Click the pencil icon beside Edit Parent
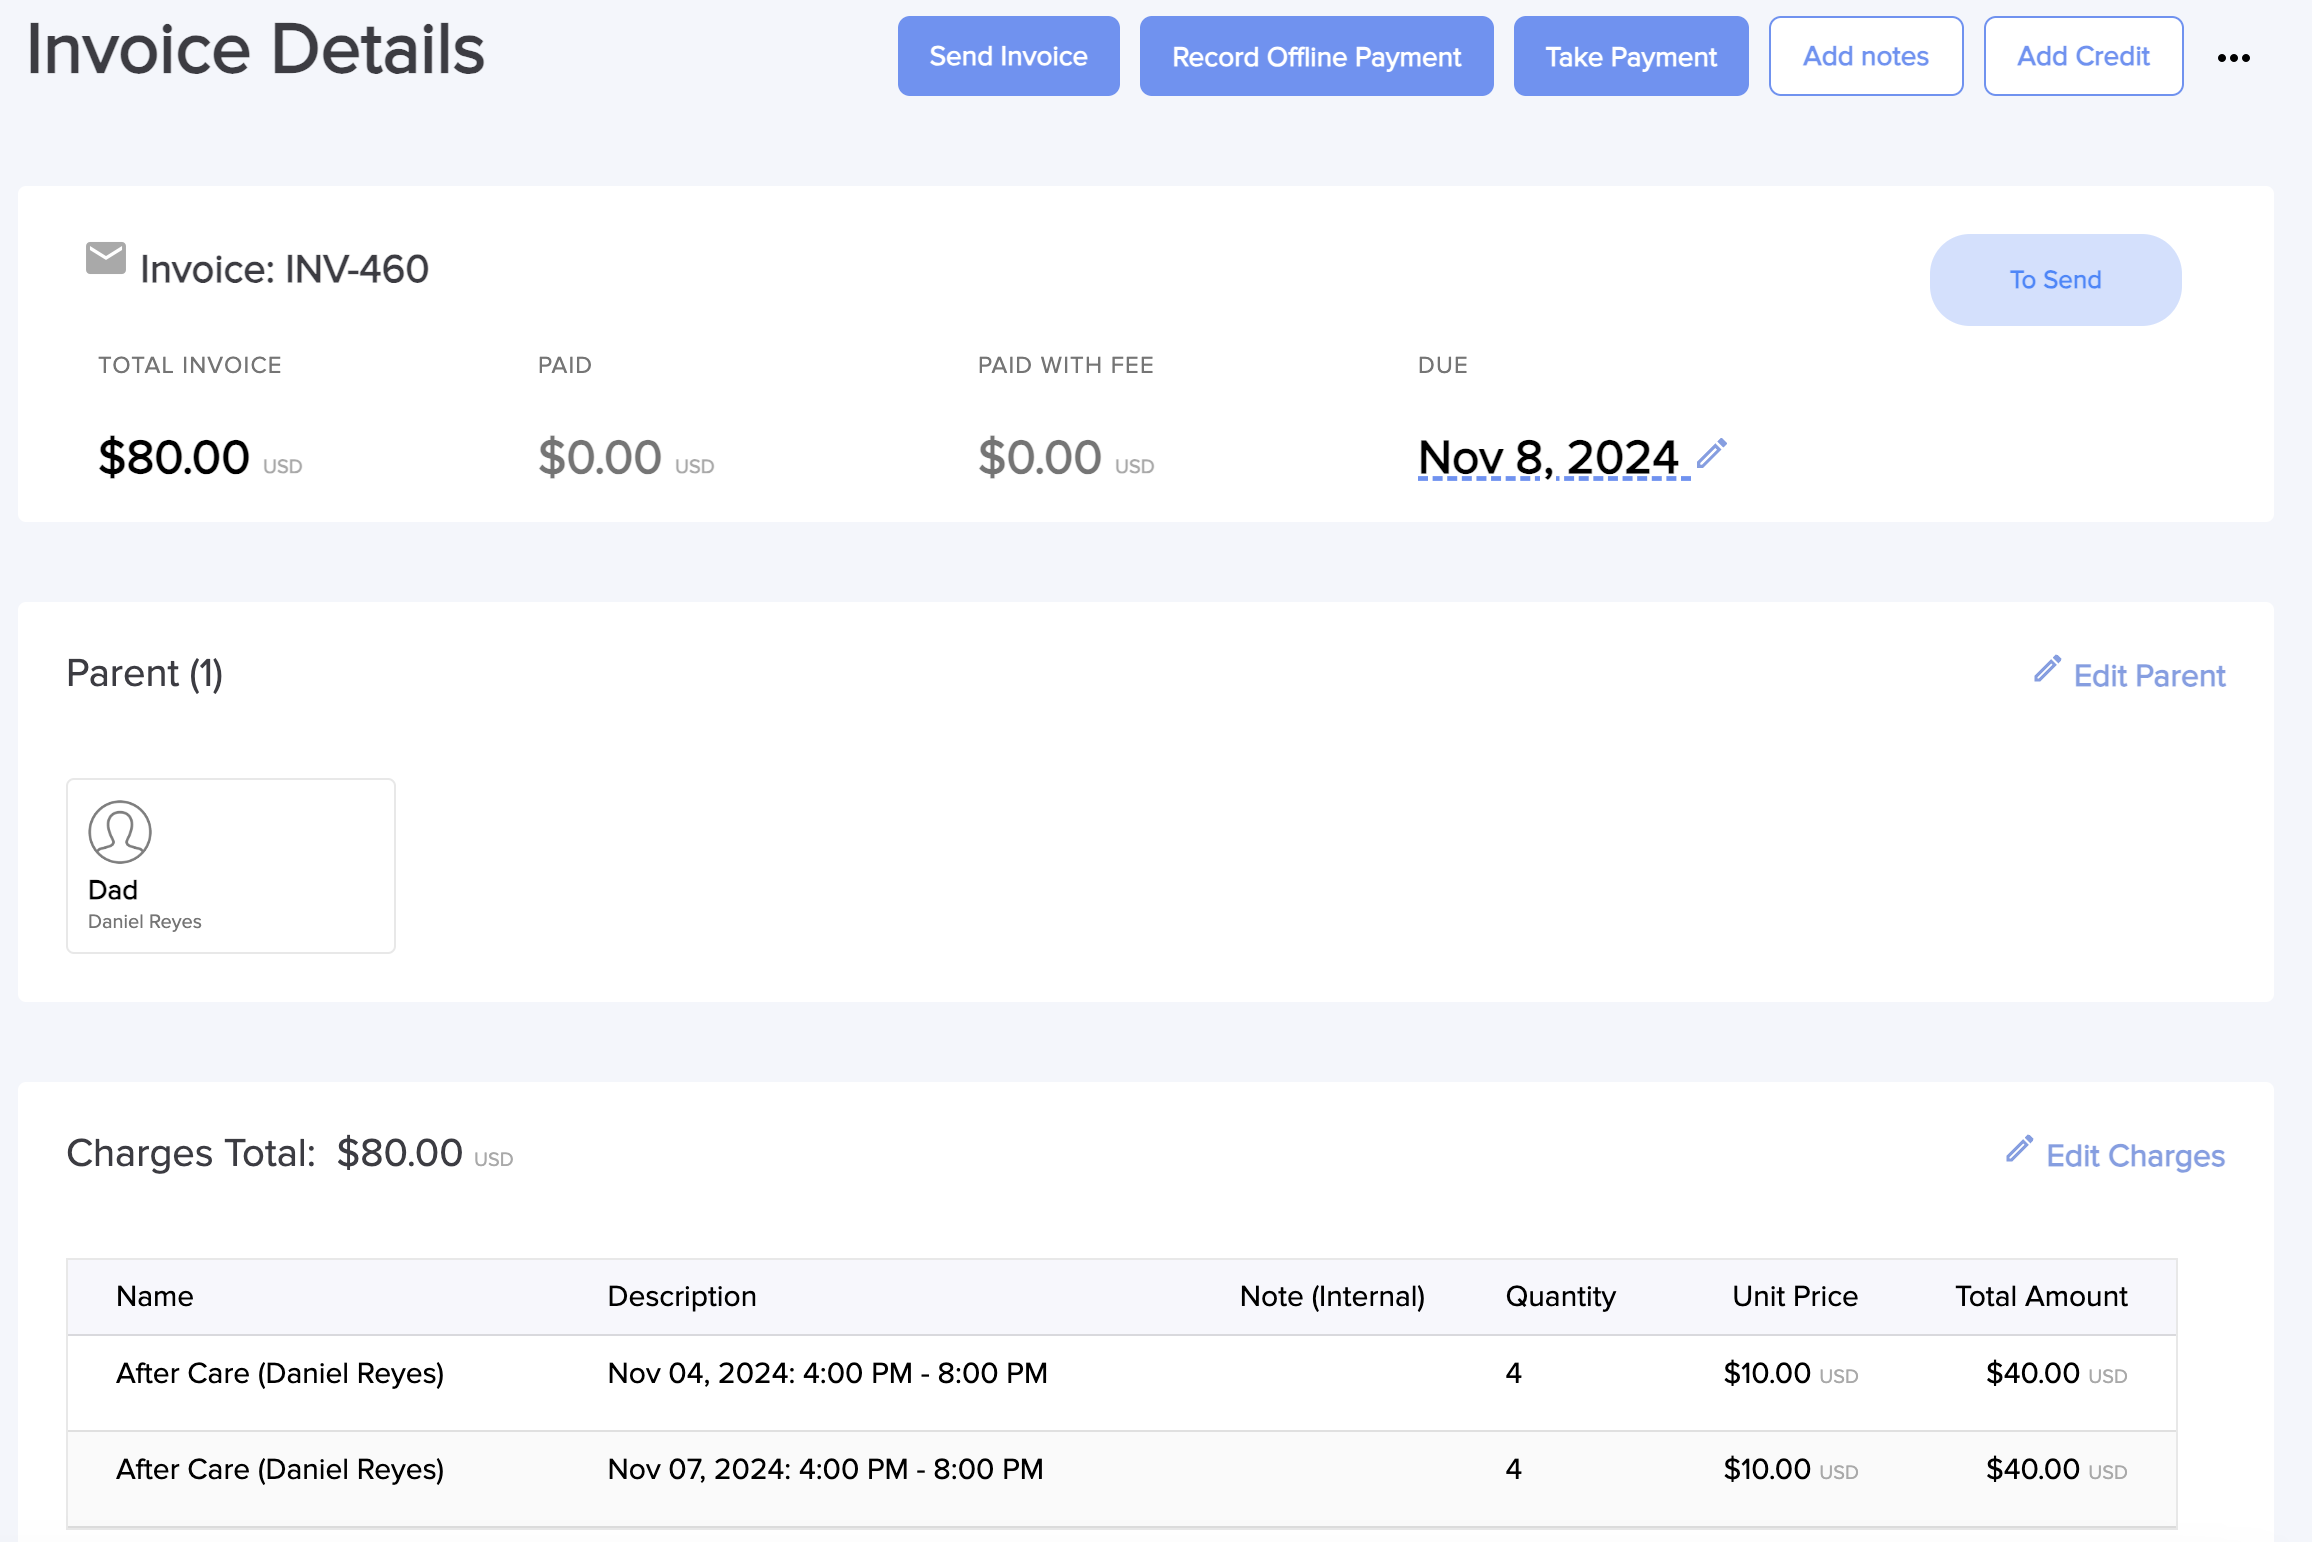This screenshot has height=1542, width=2312. [2047, 669]
